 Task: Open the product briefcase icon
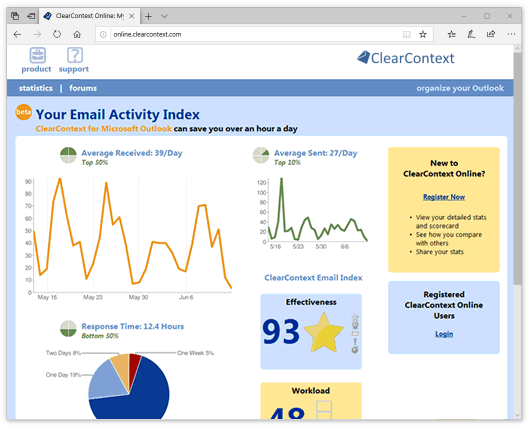pos(37,55)
